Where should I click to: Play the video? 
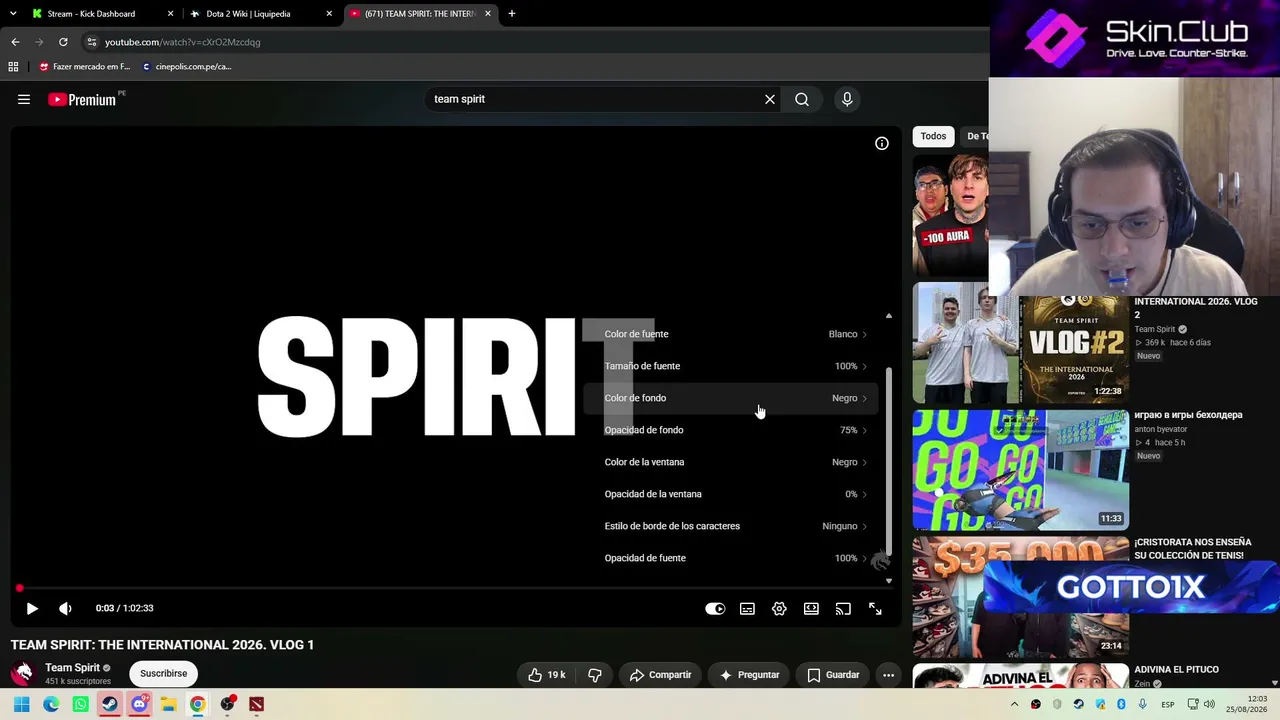(x=32, y=608)
